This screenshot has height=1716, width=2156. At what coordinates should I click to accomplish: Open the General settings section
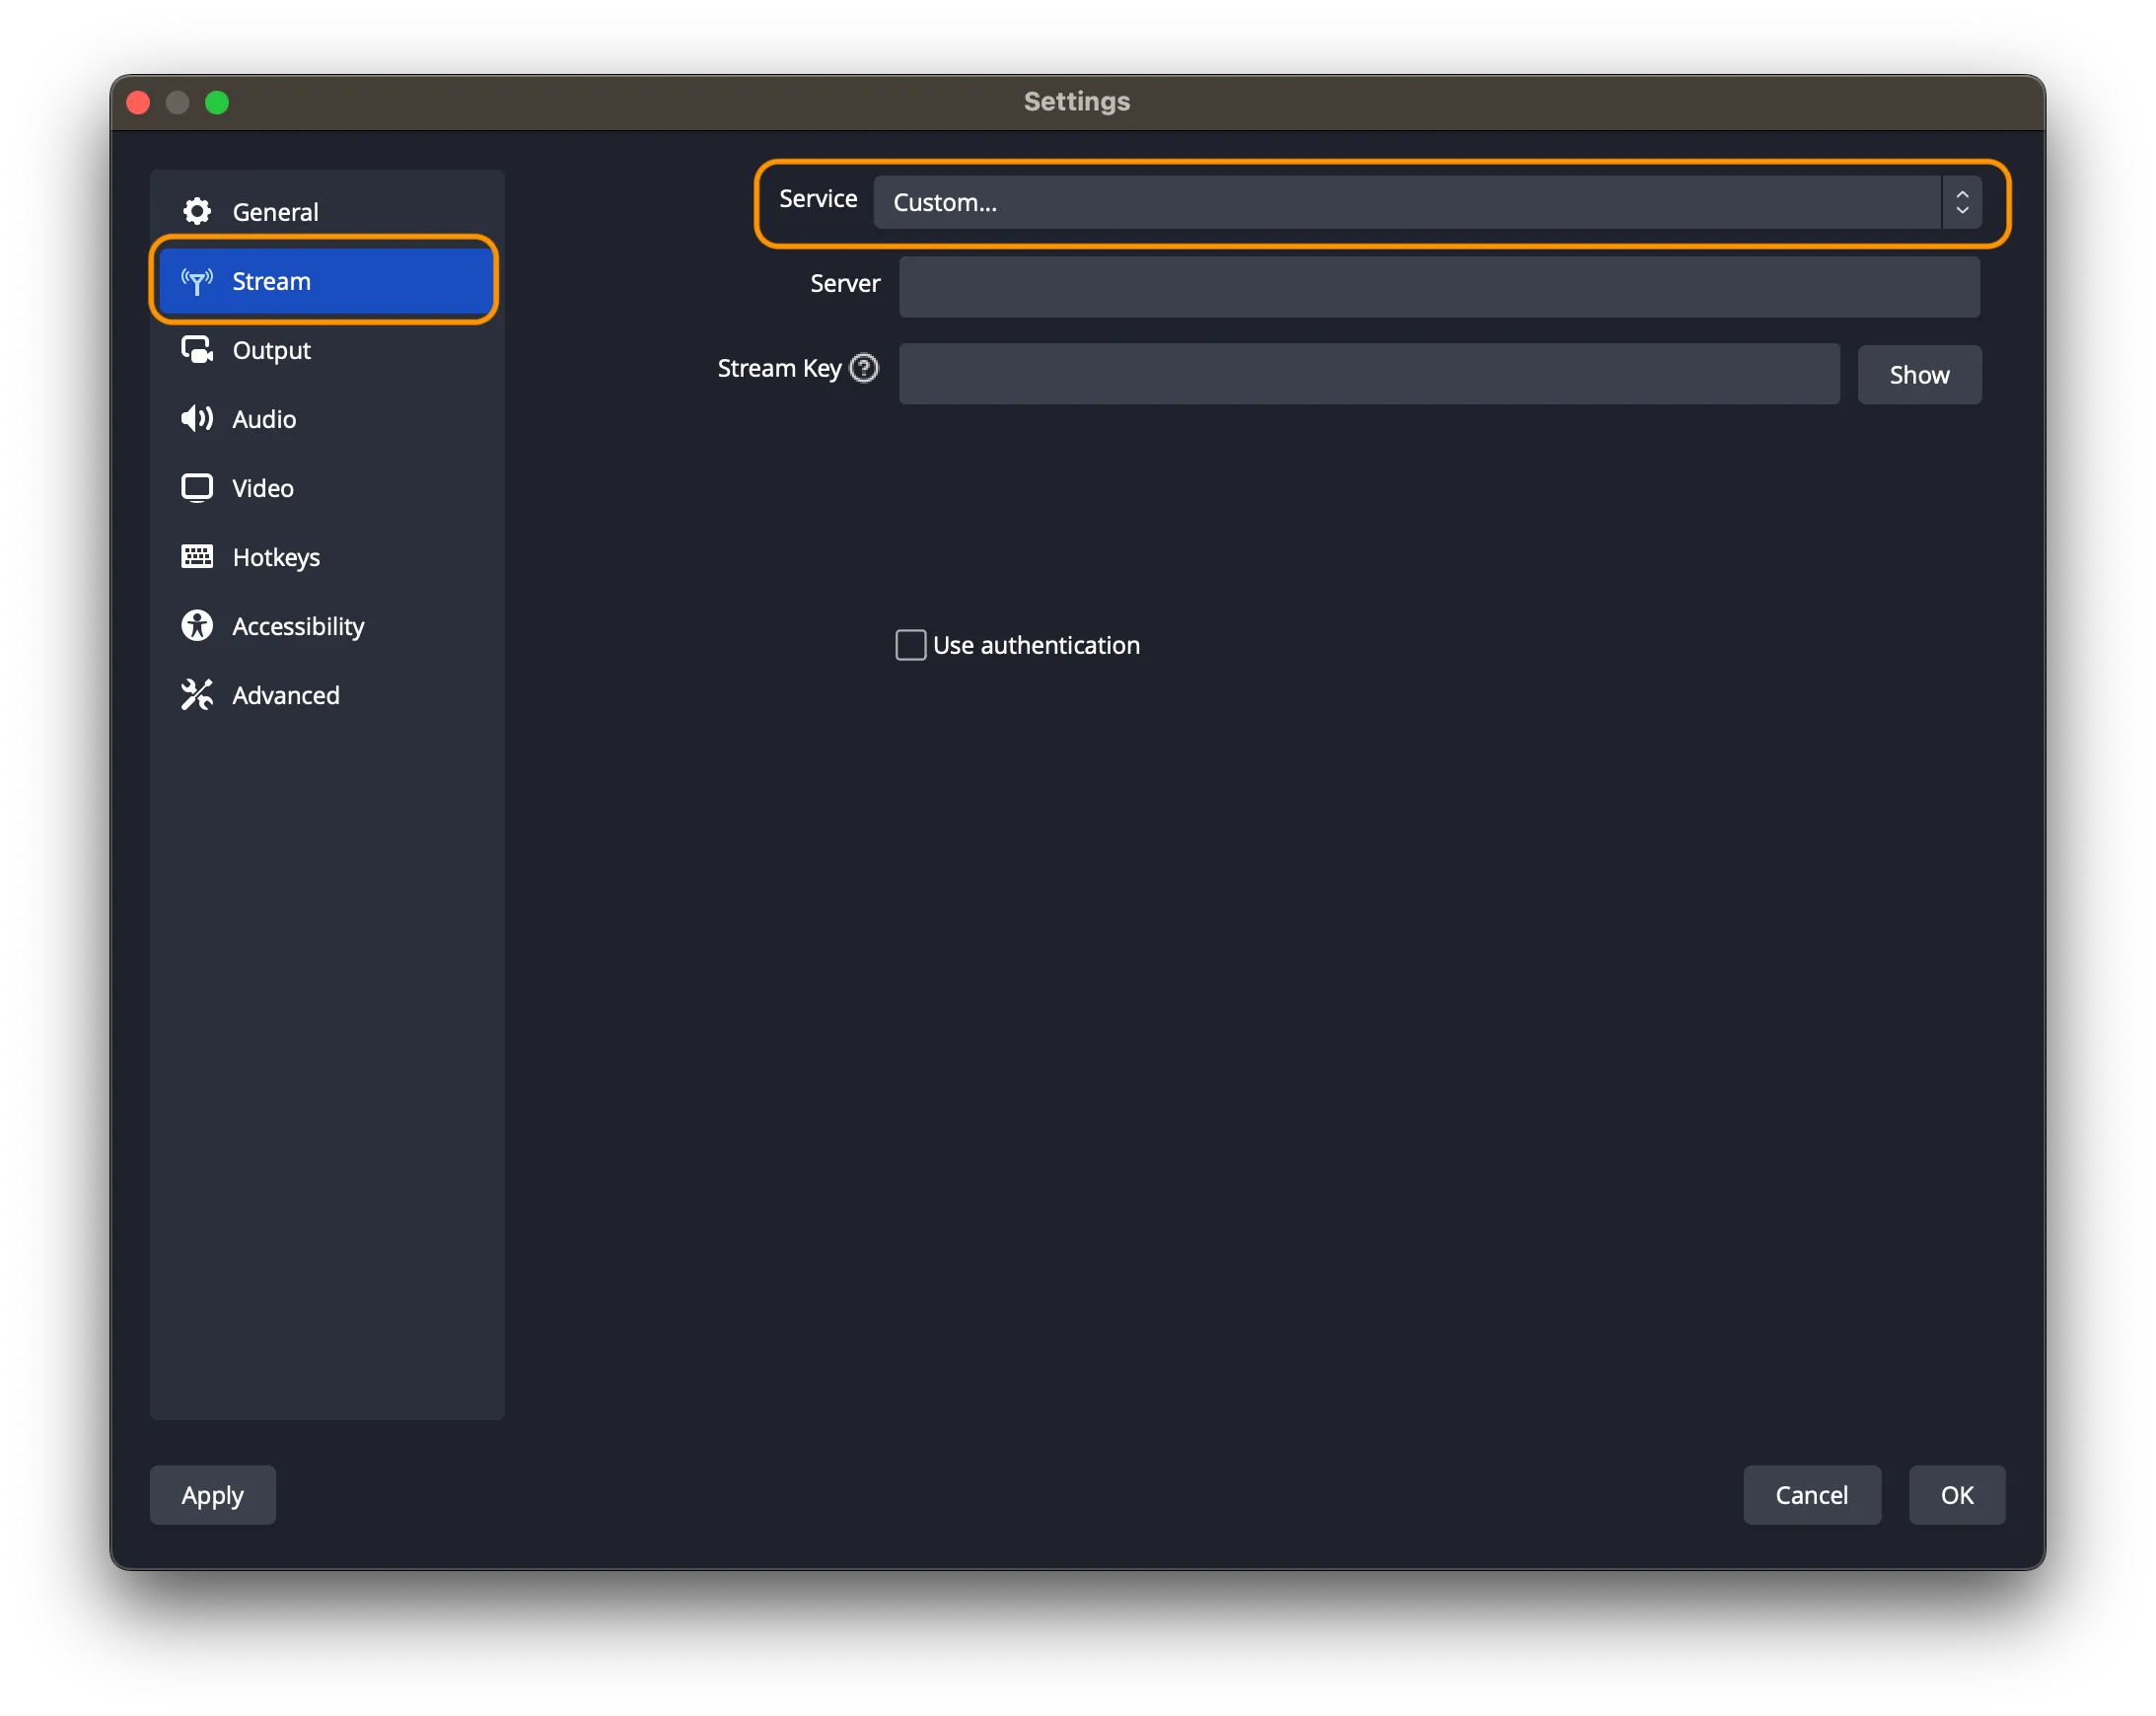coord(327,211)
